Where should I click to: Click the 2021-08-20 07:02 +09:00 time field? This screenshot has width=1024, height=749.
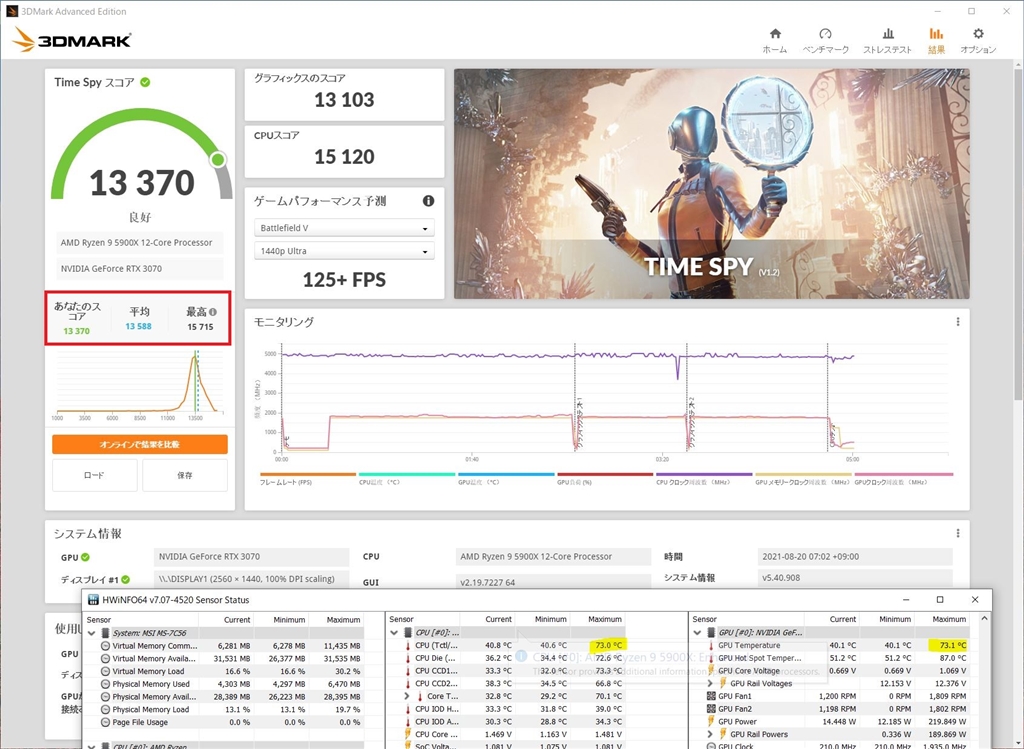coord(855,557)
